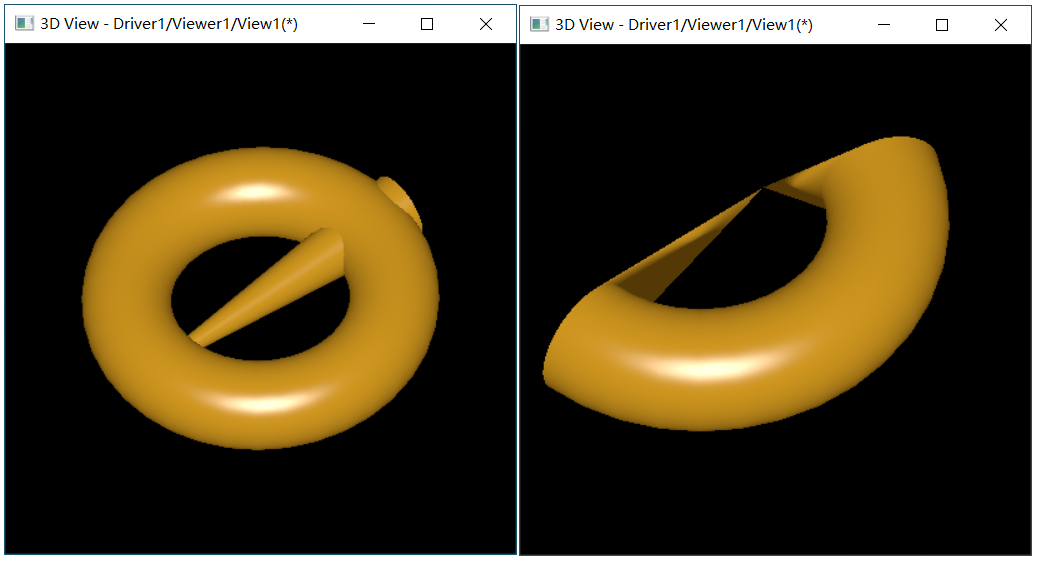Screen dimensions: 1039x564
Task: Click the cone apex in the half-torus view
Action: pos(764,188)
